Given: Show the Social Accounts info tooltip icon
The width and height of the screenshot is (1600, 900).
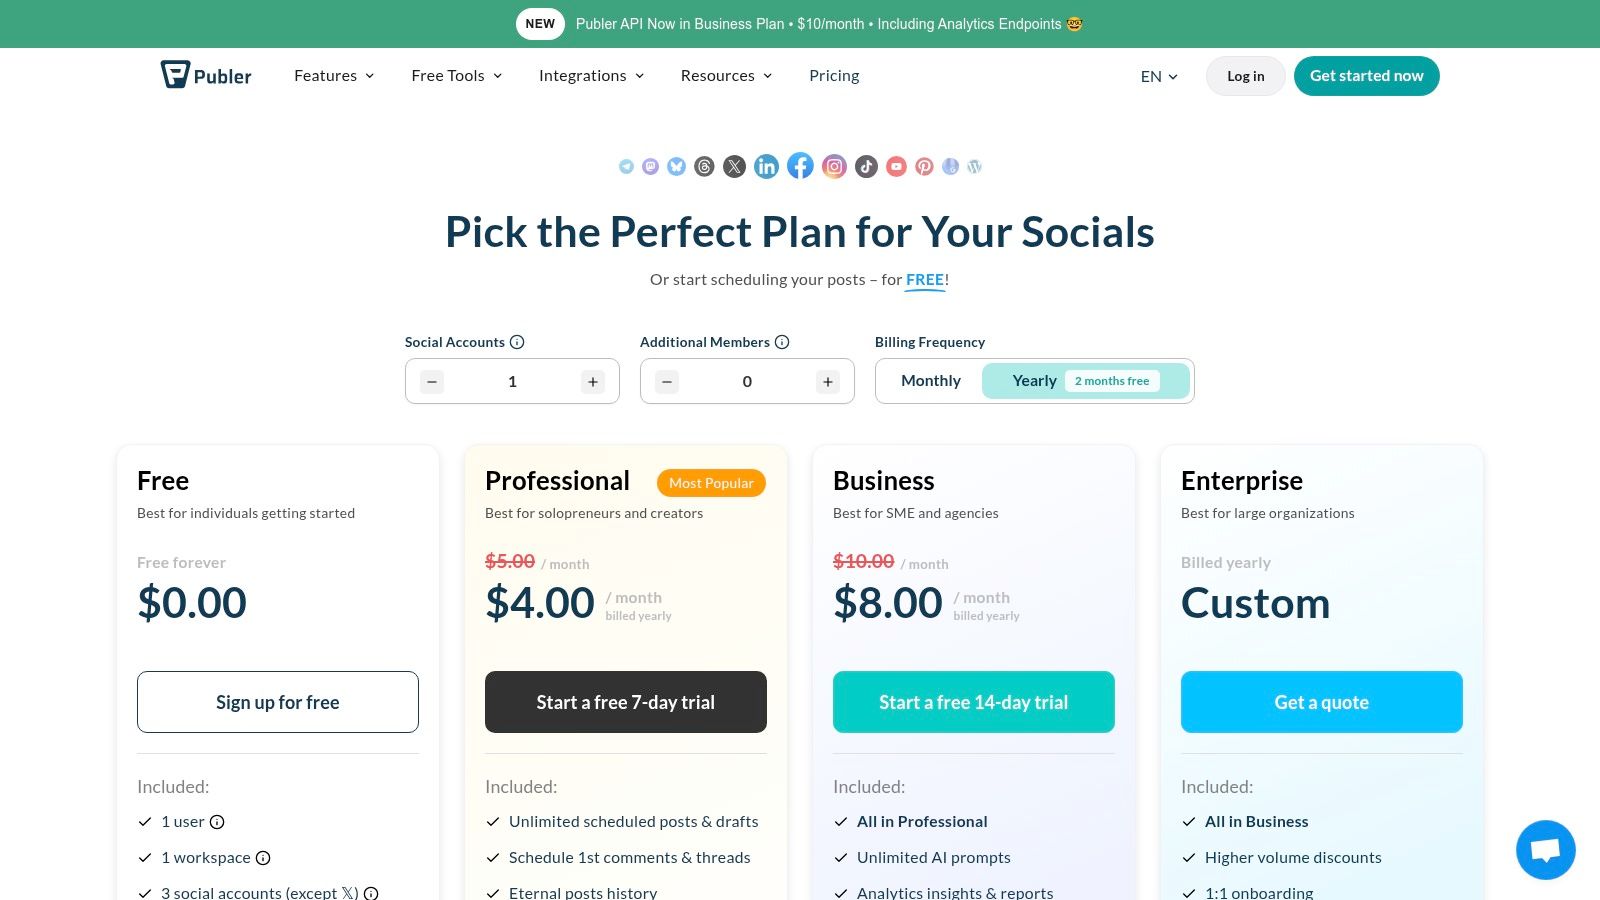Looking at the screenshot, I should (517, 342).
